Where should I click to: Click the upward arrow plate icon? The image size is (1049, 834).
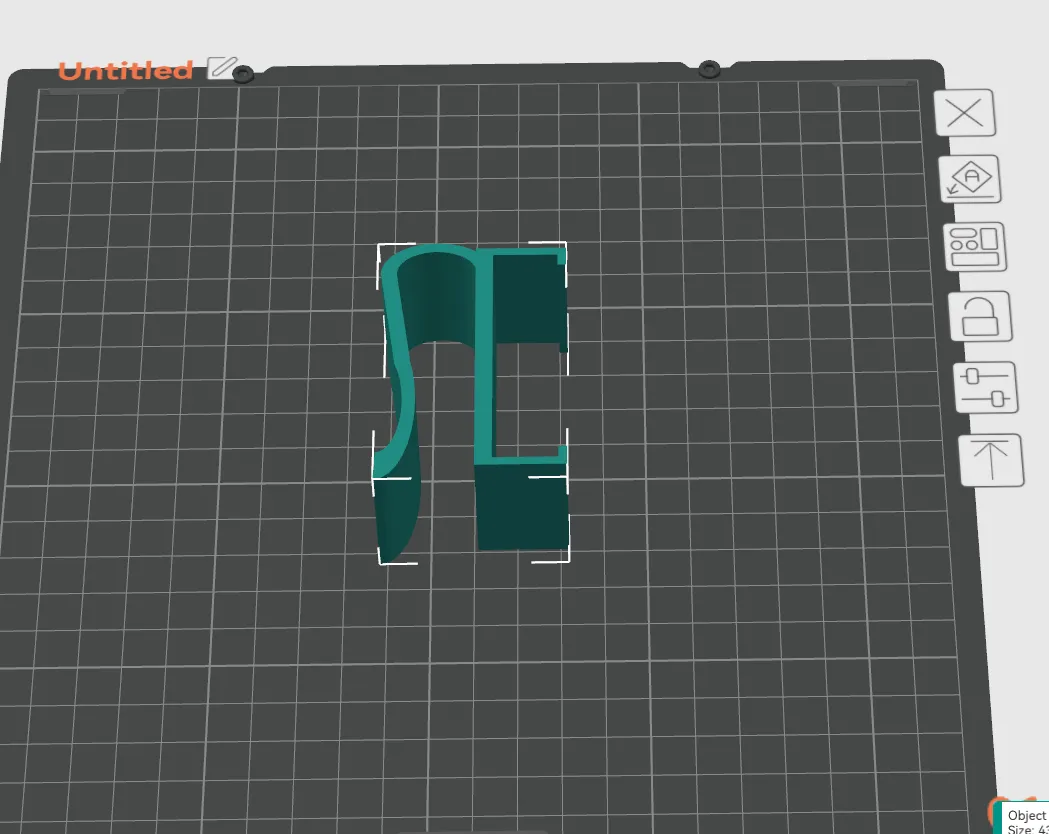(991, 460)
